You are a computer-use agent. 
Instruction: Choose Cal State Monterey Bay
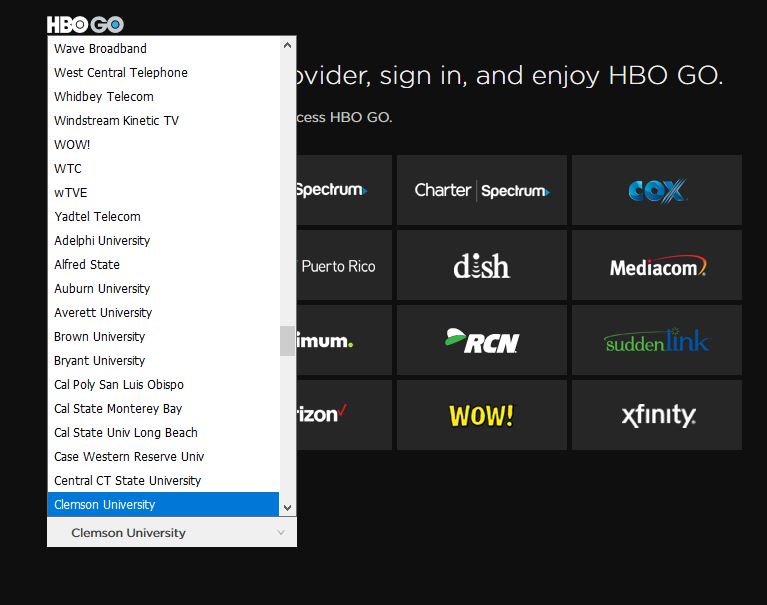163,408
